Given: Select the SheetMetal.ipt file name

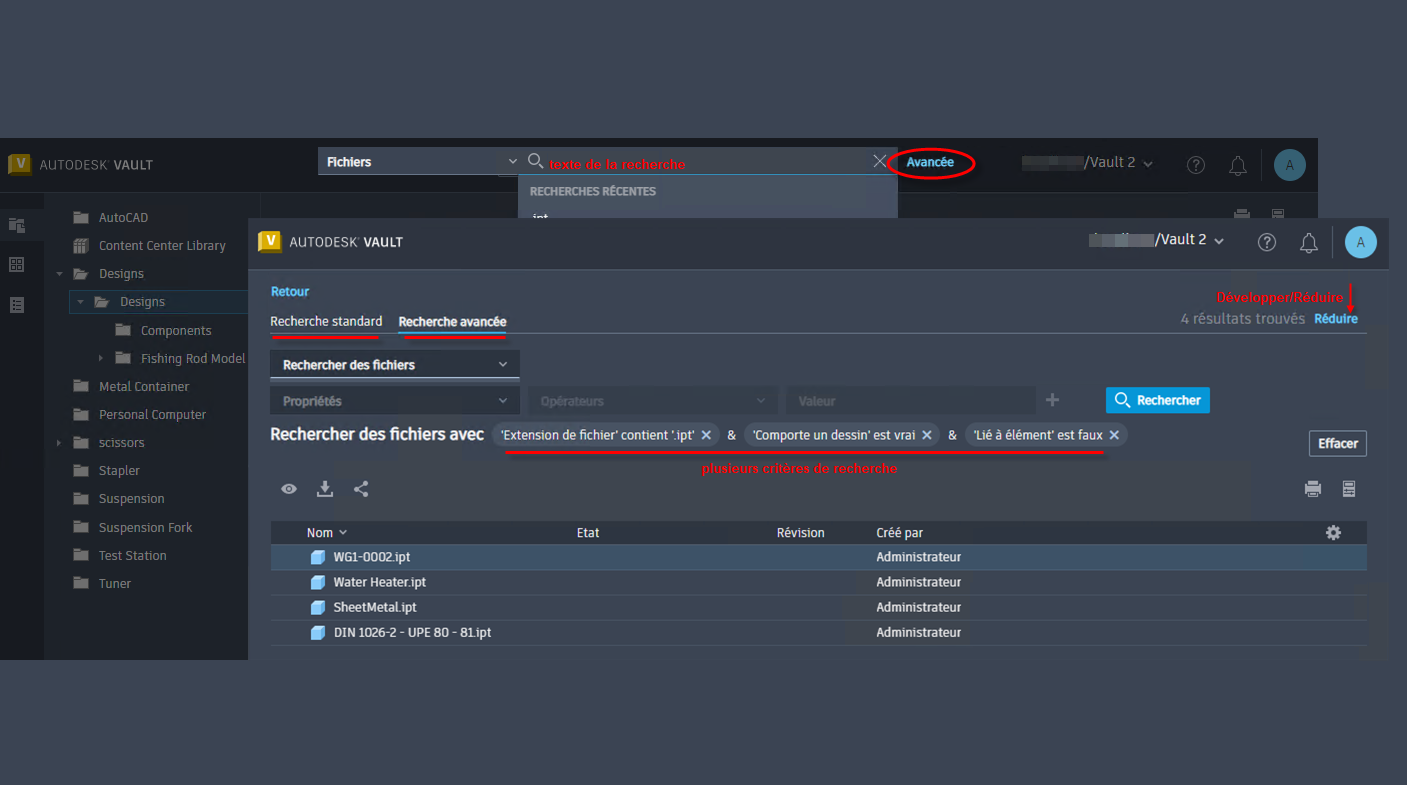Looking at the screenshot, I should tap(375, 607).
